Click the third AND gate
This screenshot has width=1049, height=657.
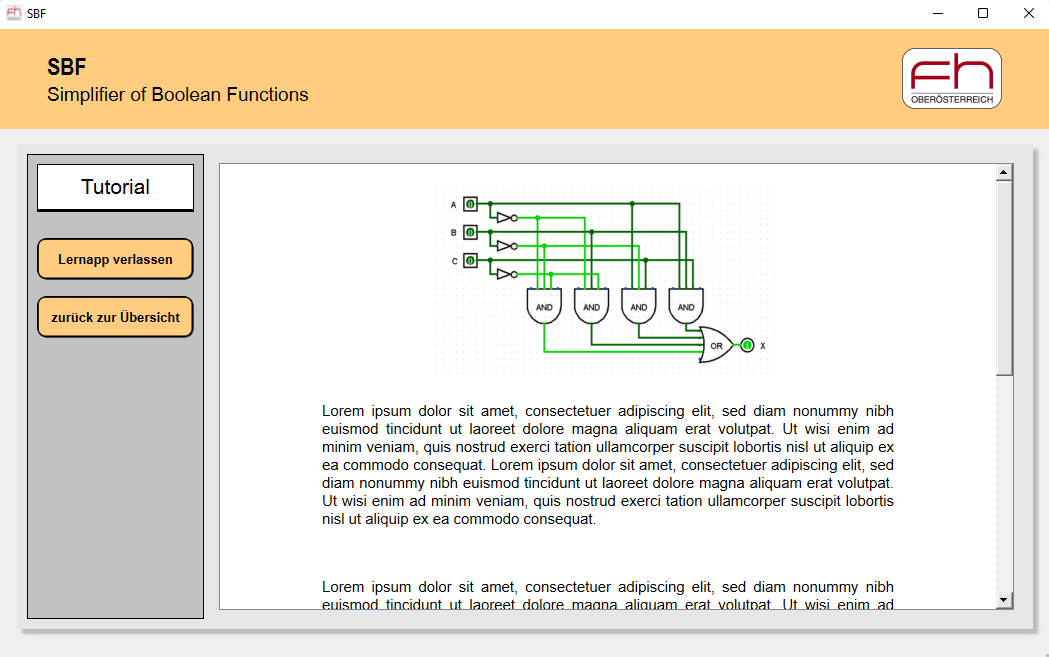[638, 308]
